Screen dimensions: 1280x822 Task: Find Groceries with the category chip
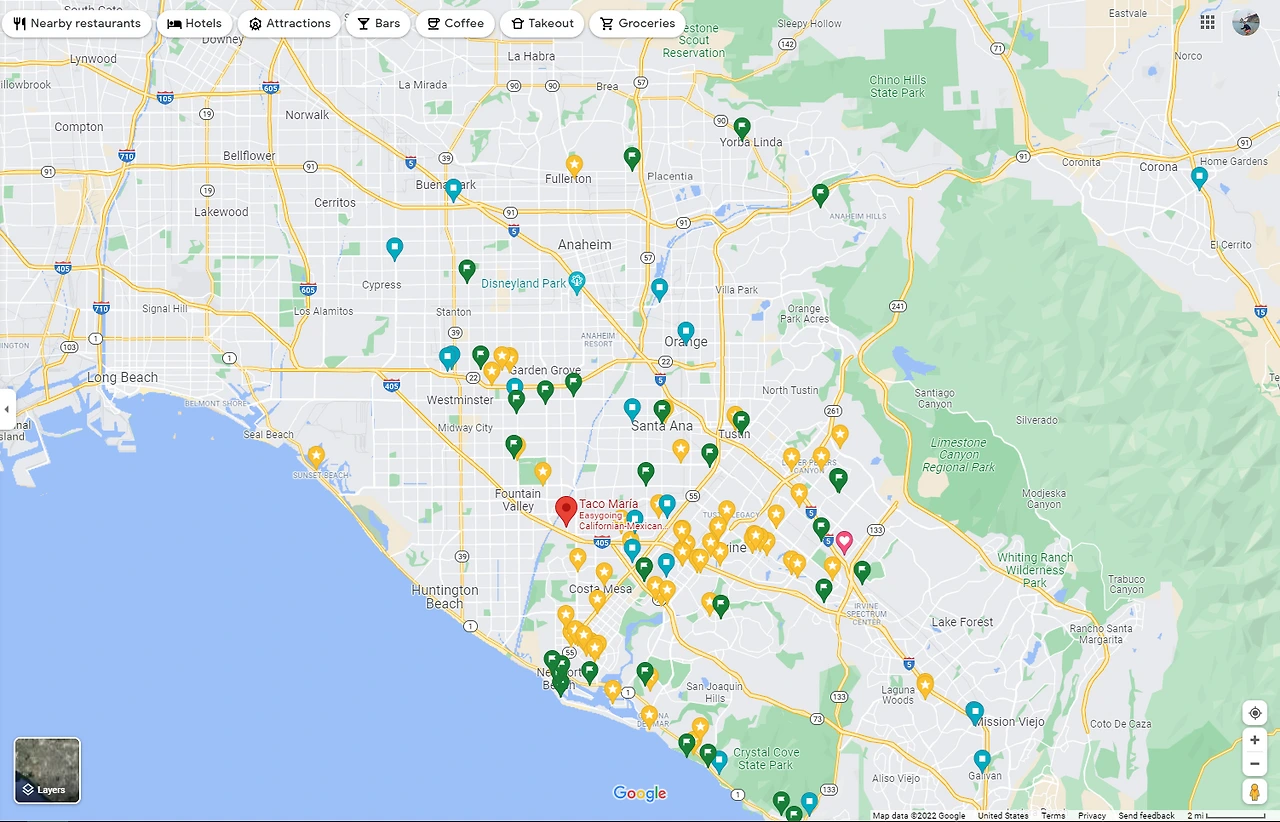pyautogui.click(x=637, y=23)
